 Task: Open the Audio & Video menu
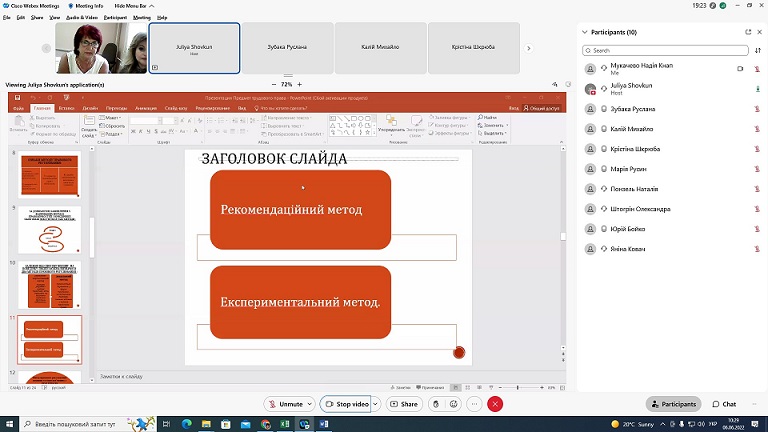click(x=82, y=17)
